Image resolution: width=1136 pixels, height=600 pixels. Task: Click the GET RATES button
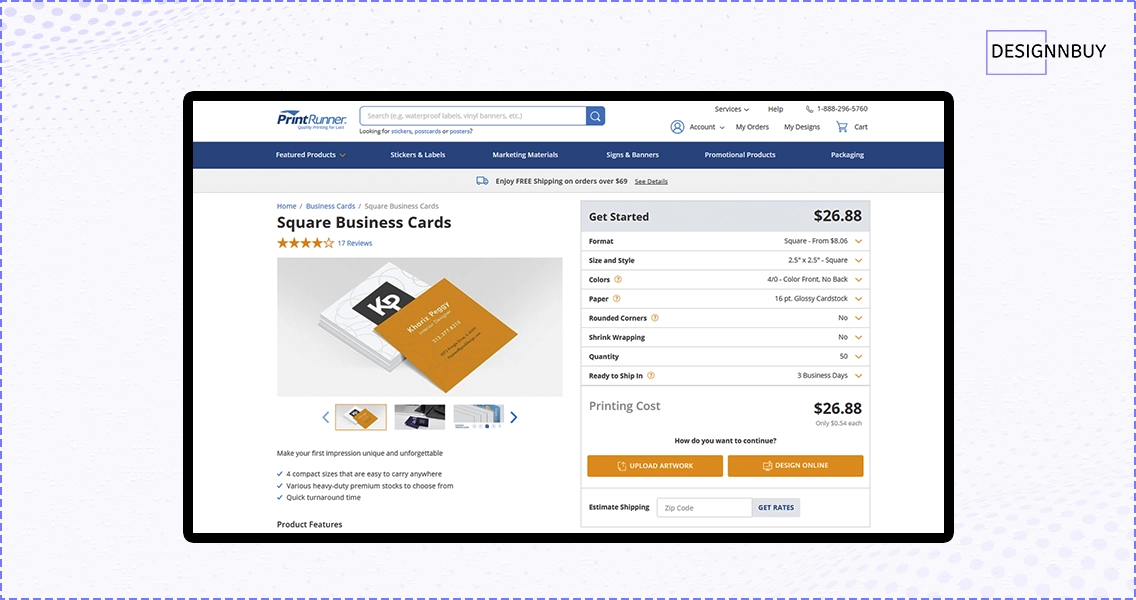(776, 508)
